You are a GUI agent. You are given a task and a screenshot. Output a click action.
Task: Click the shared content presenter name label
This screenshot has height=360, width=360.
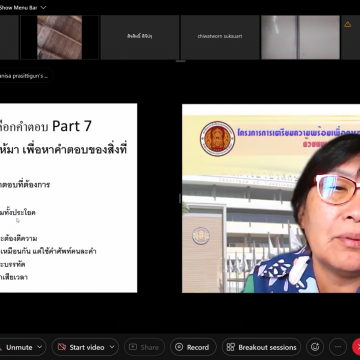pos(24,76)
